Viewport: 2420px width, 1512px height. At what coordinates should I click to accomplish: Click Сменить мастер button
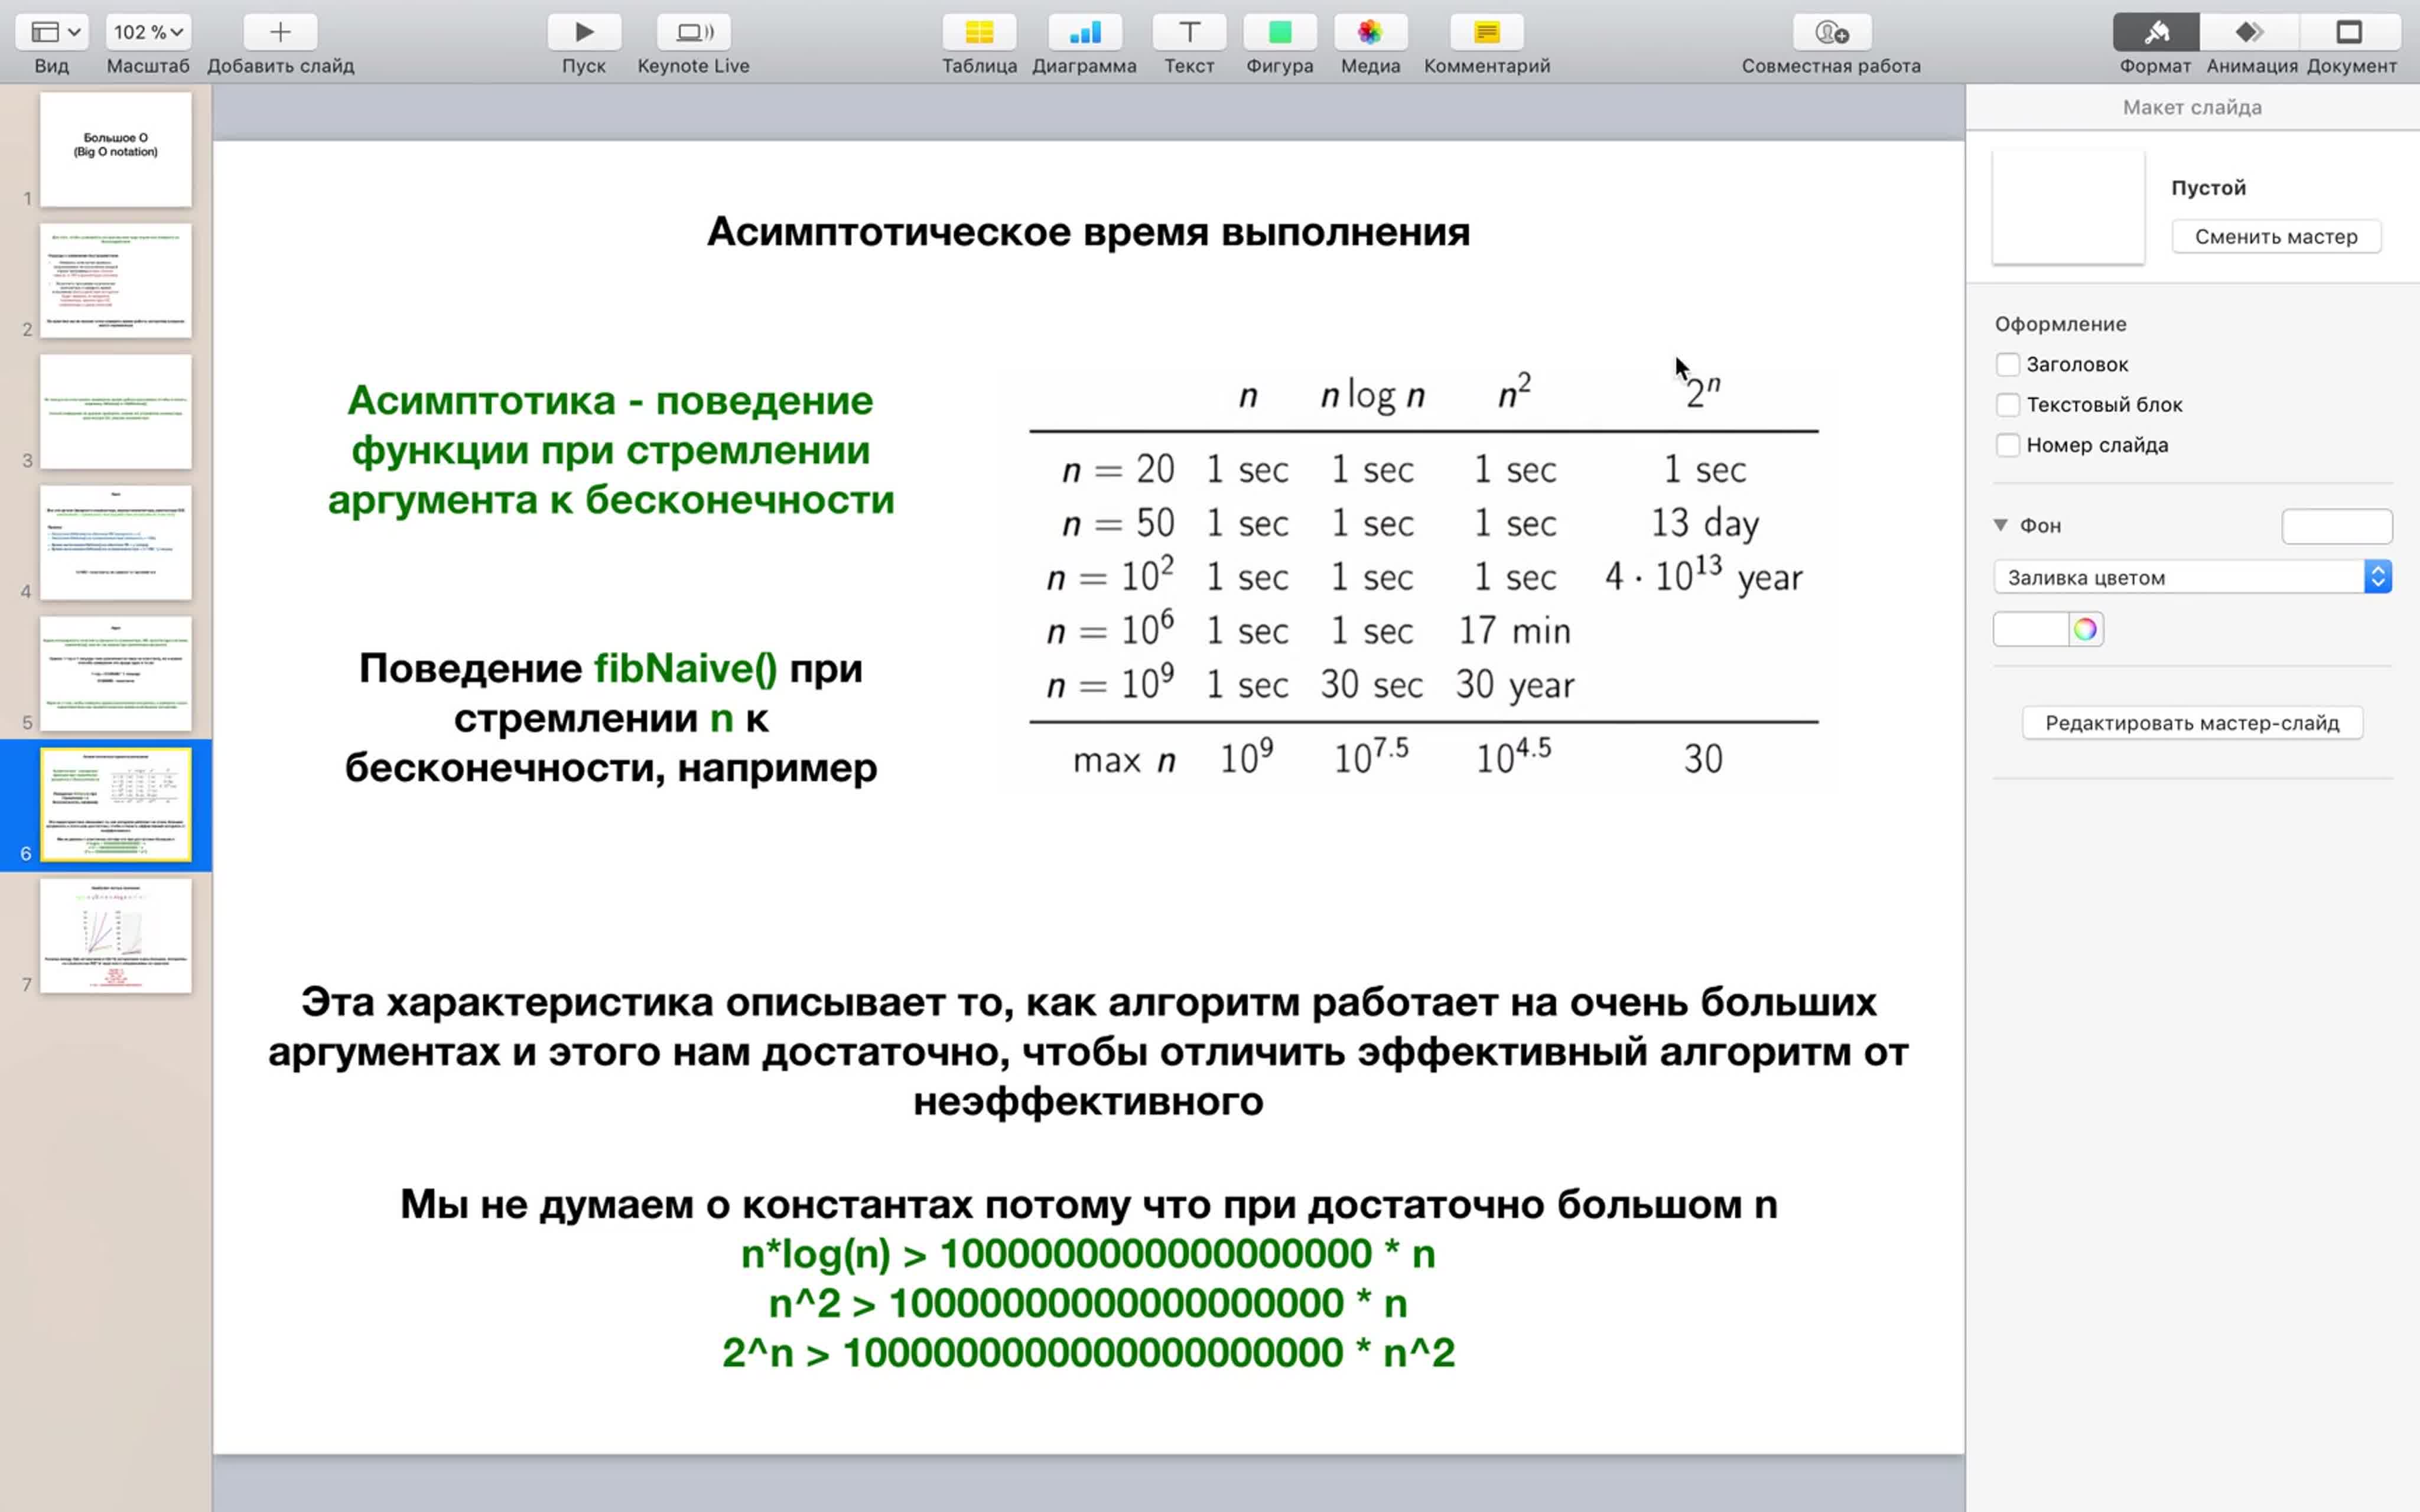click(2276, 237)
